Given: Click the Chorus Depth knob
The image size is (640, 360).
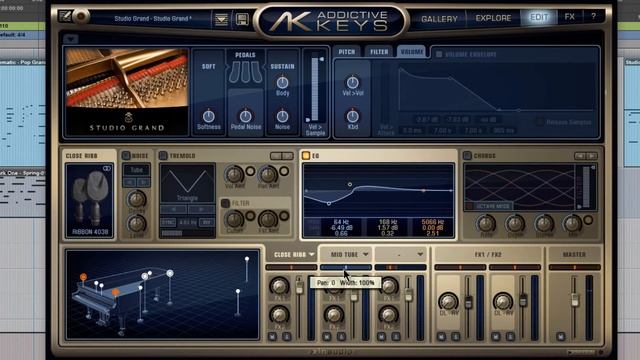Looking at the screenshot, I should 515,223.
